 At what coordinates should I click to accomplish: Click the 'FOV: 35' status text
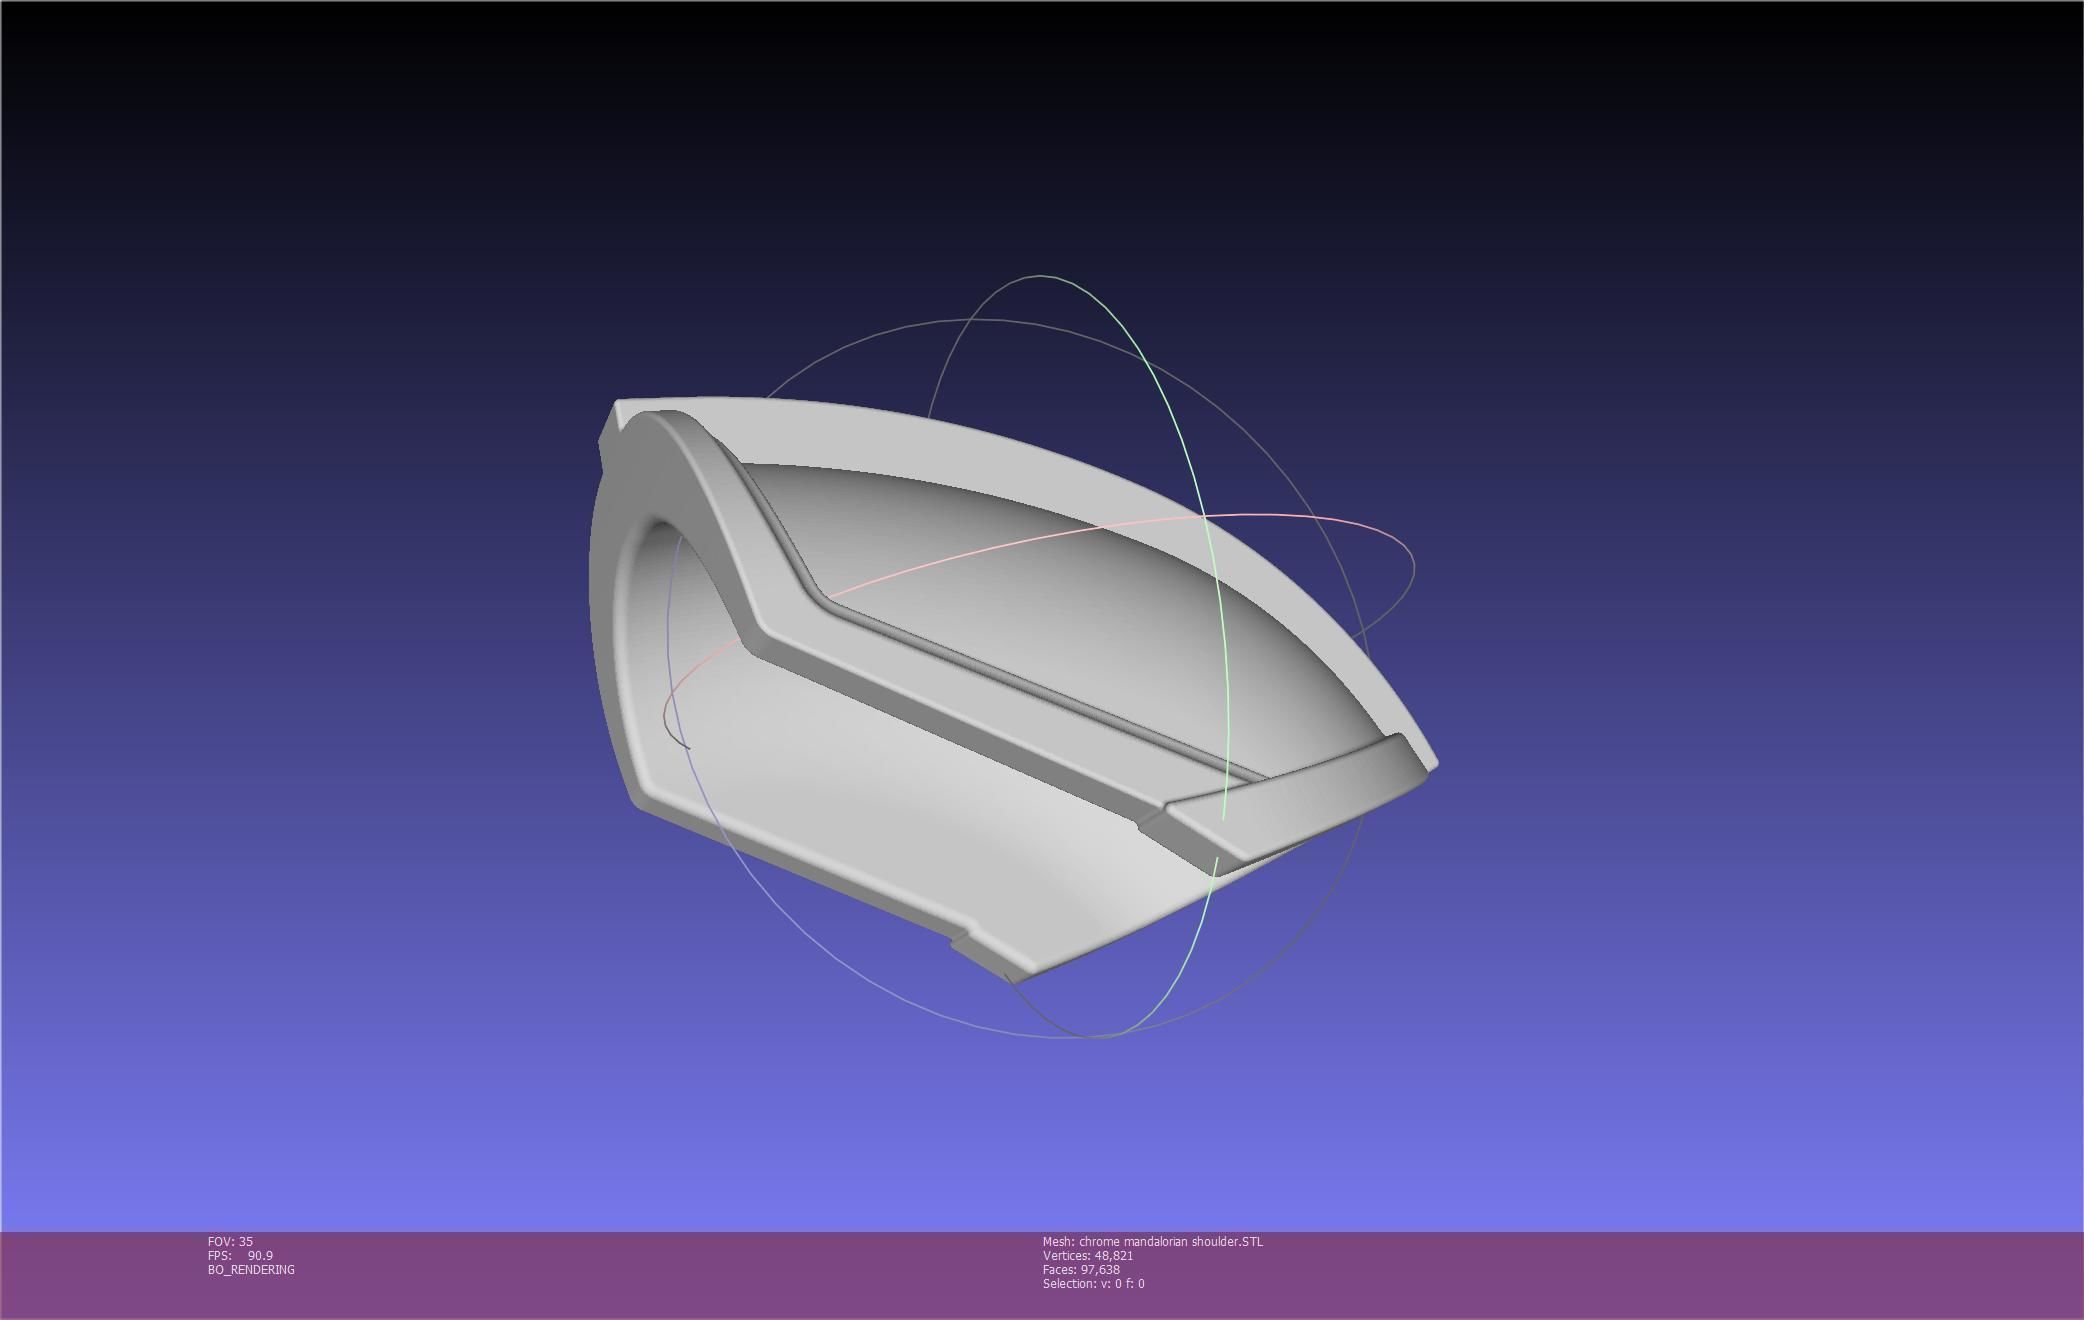[230, 1241]
